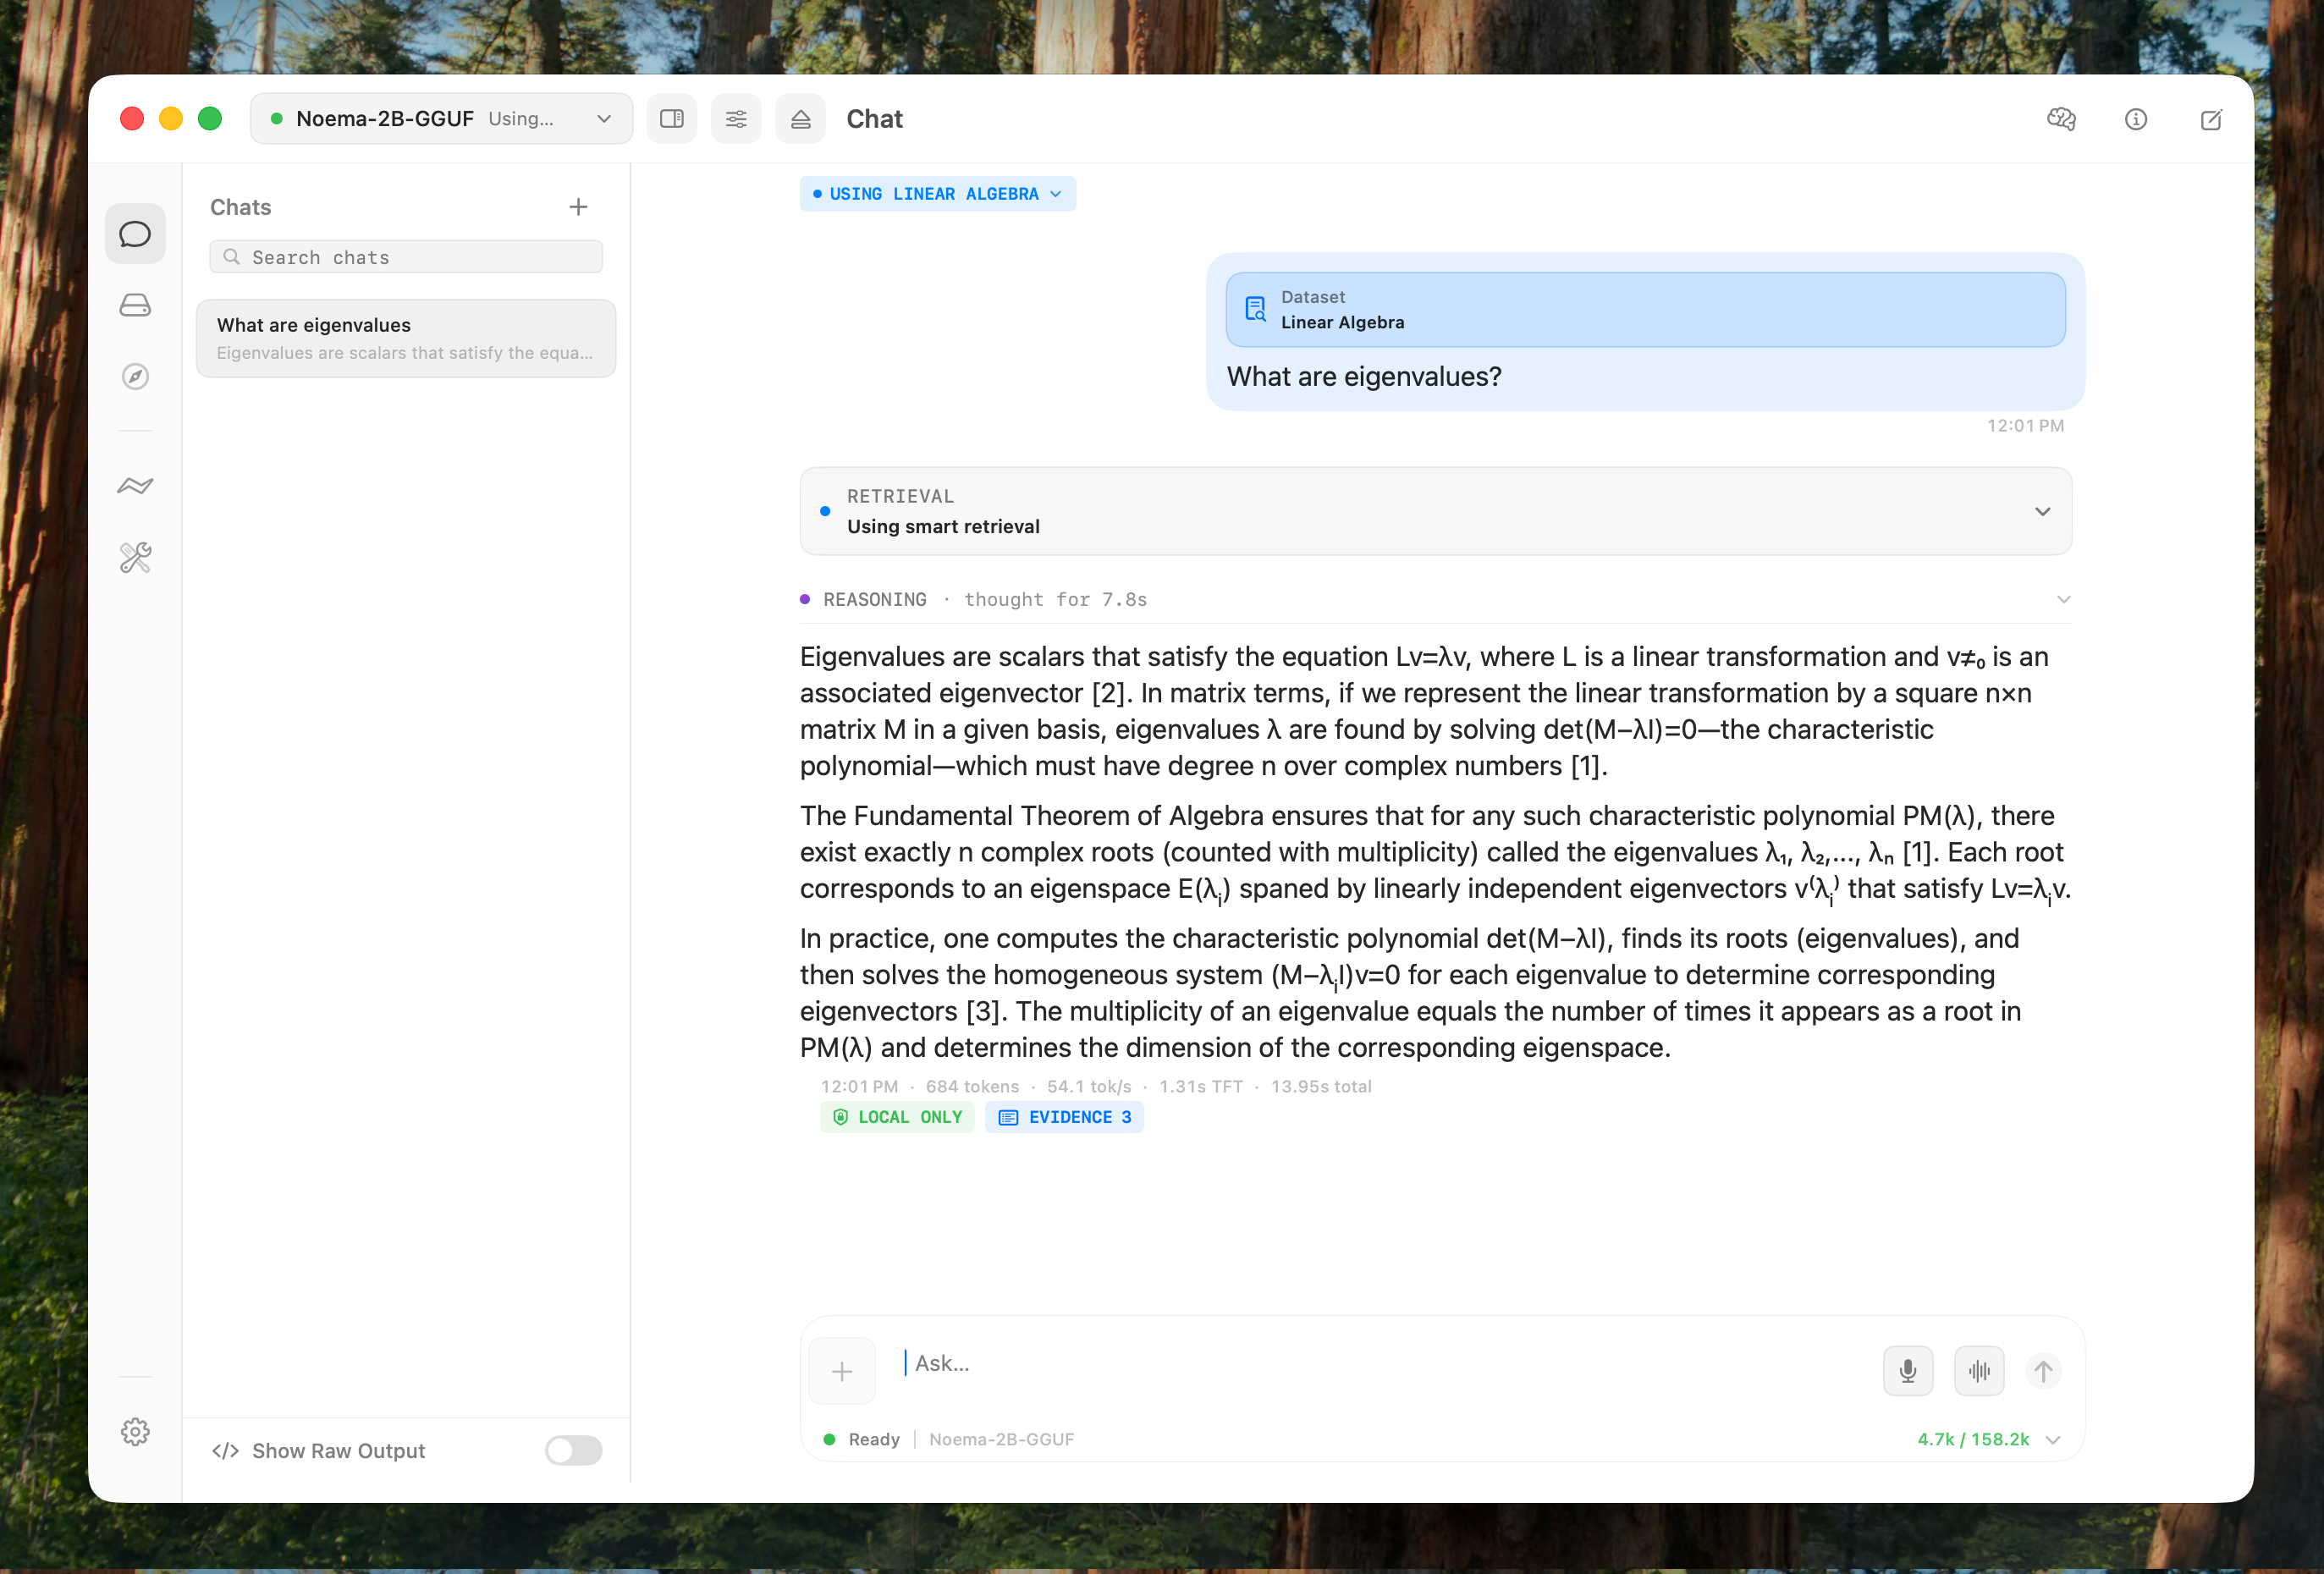Expand the Using Linear Algebra dropdown
Screen dimensions: 2324x1574
(937, 194)
